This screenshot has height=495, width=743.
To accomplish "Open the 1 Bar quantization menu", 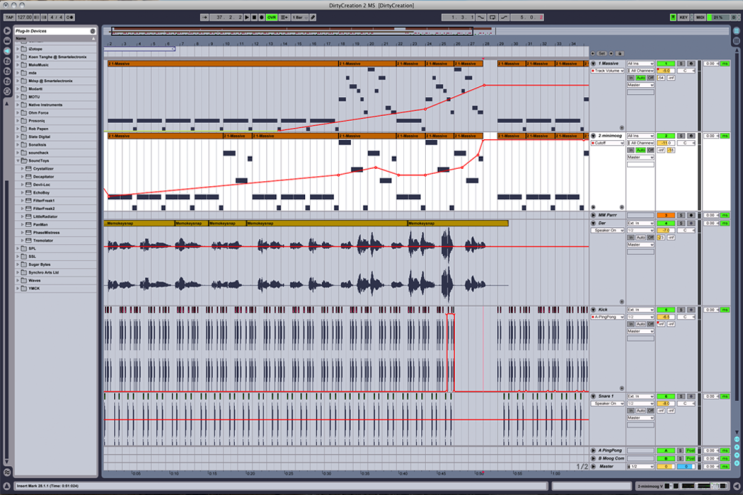I will click(299, 18).
